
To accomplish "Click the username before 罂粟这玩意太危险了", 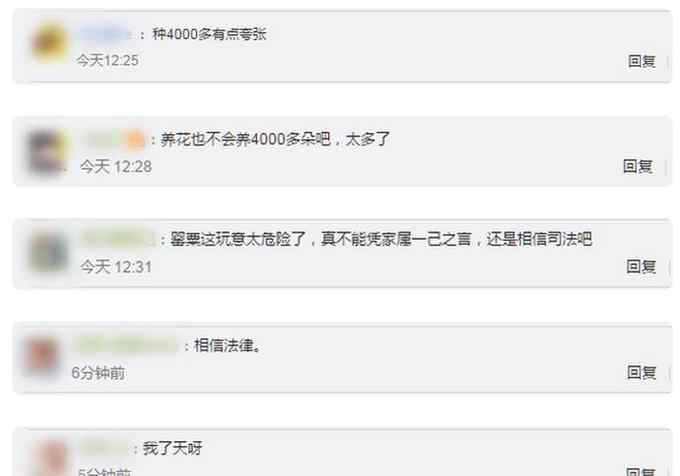I will point(118,239).
